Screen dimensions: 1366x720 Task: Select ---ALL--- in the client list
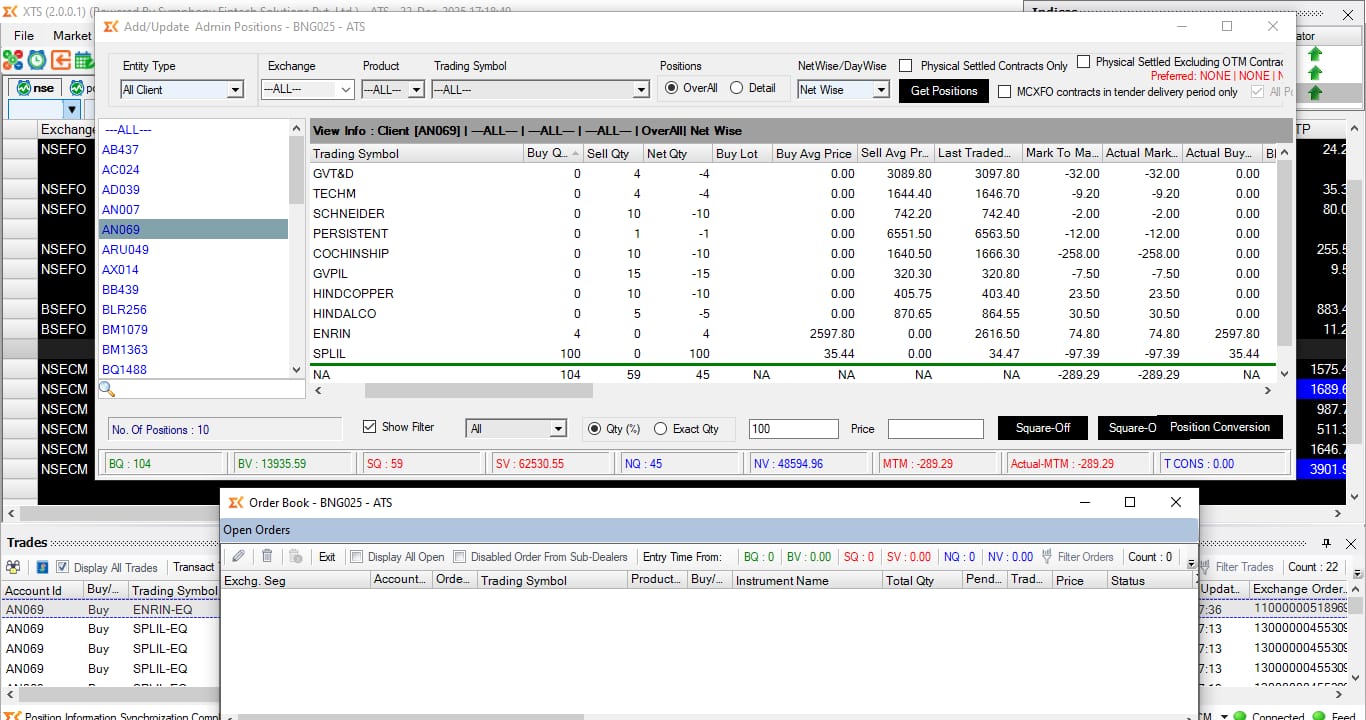tap(193, 130)
